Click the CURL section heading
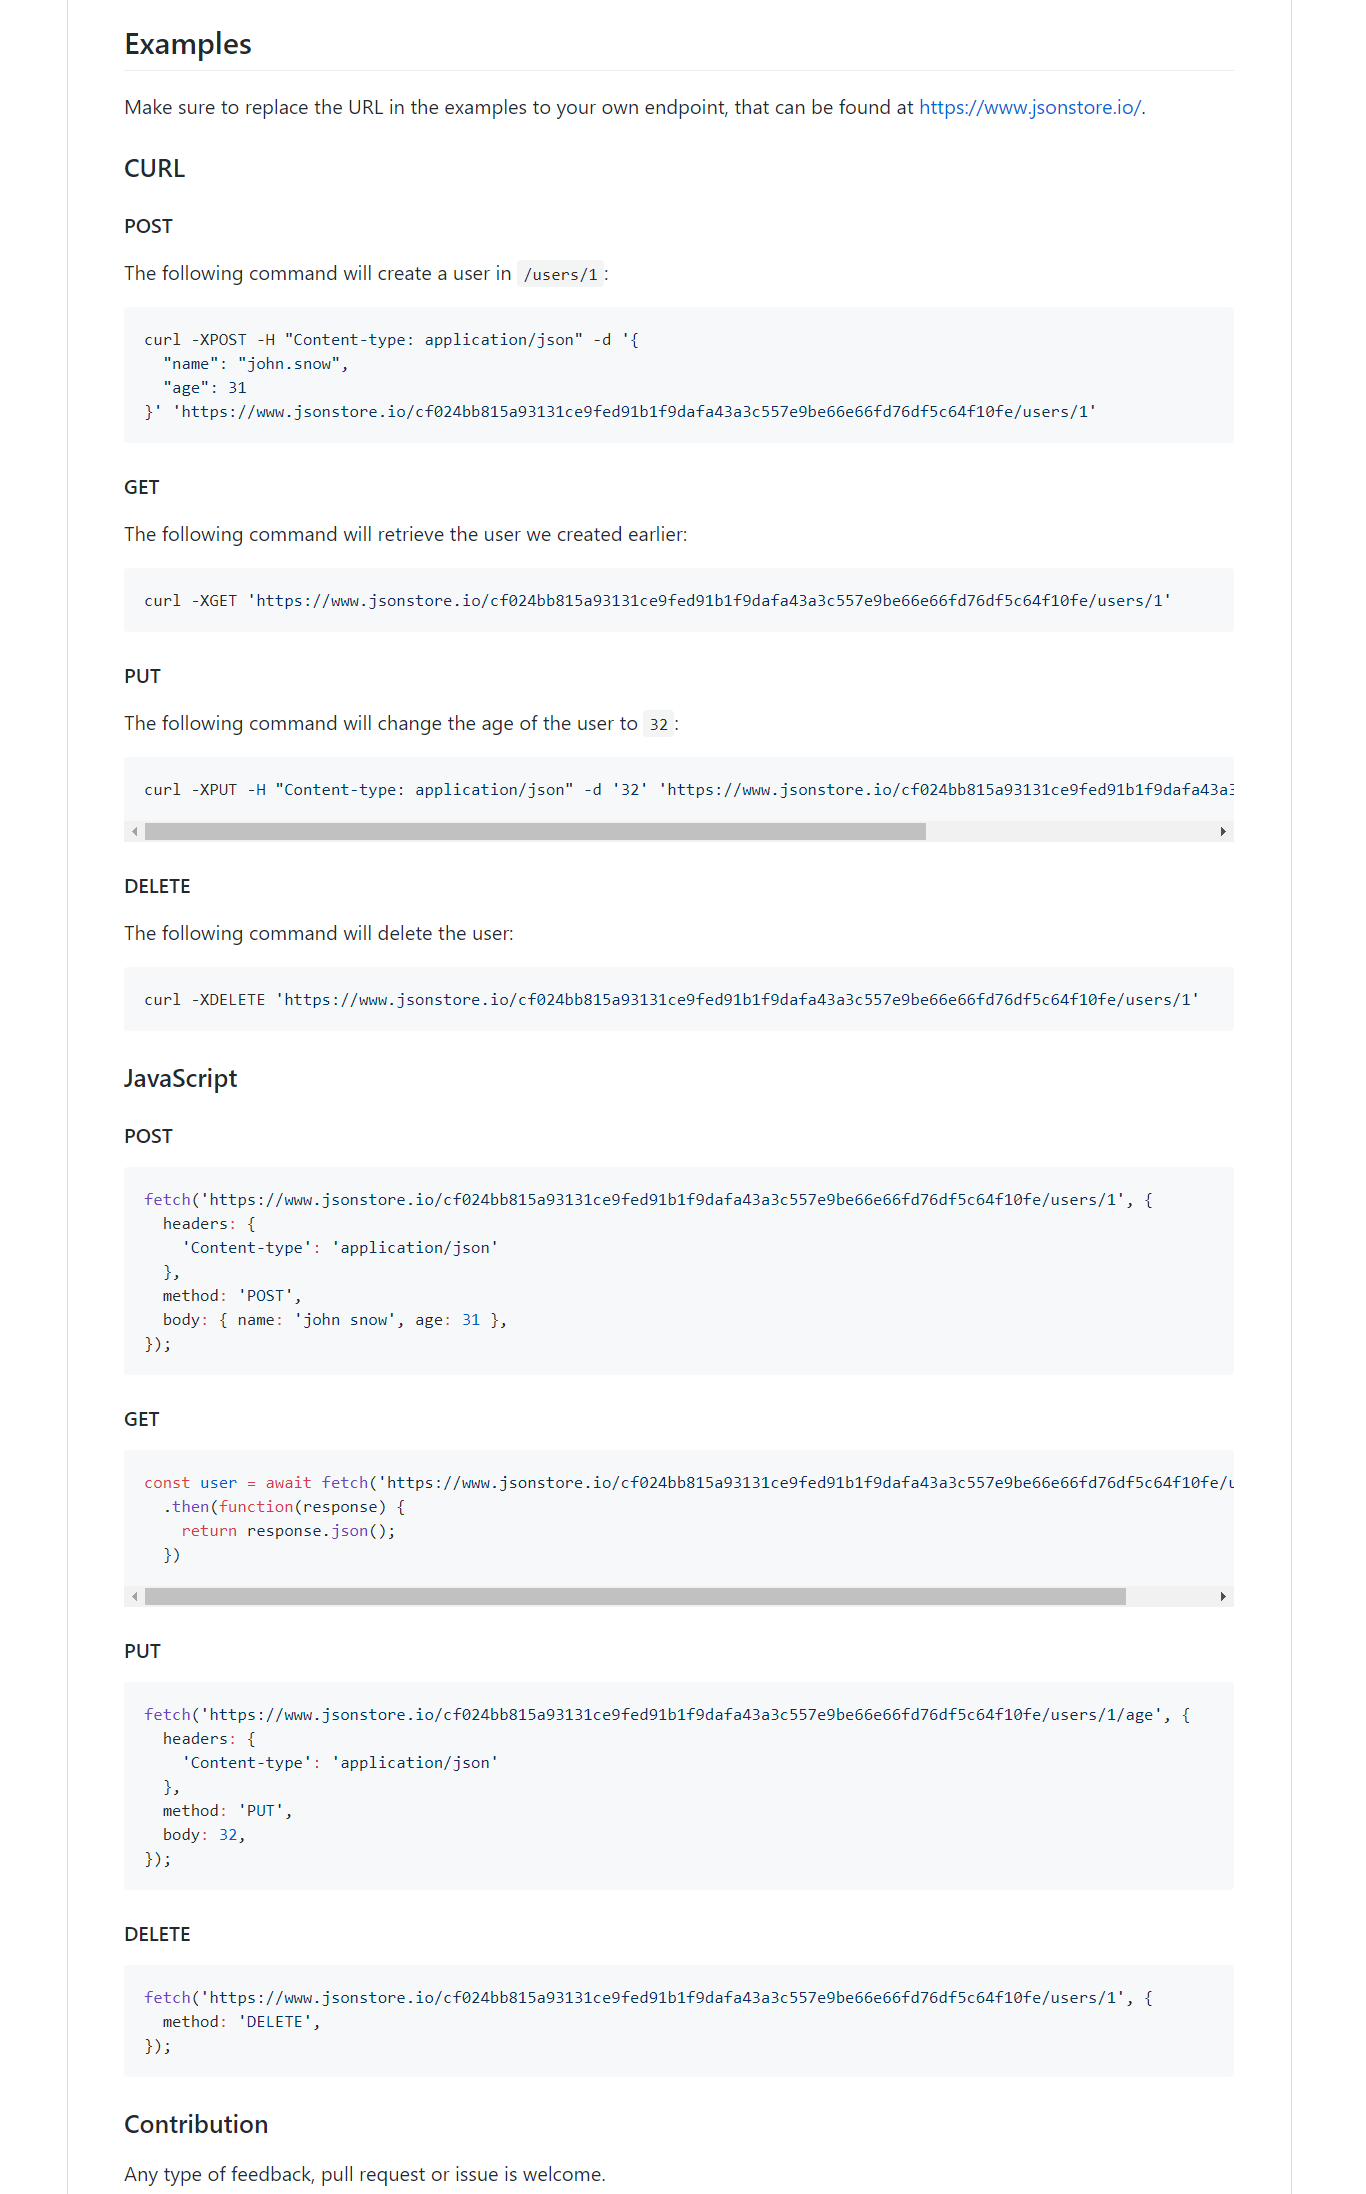Screen dimensions: 1366x2194 (153, 169)
